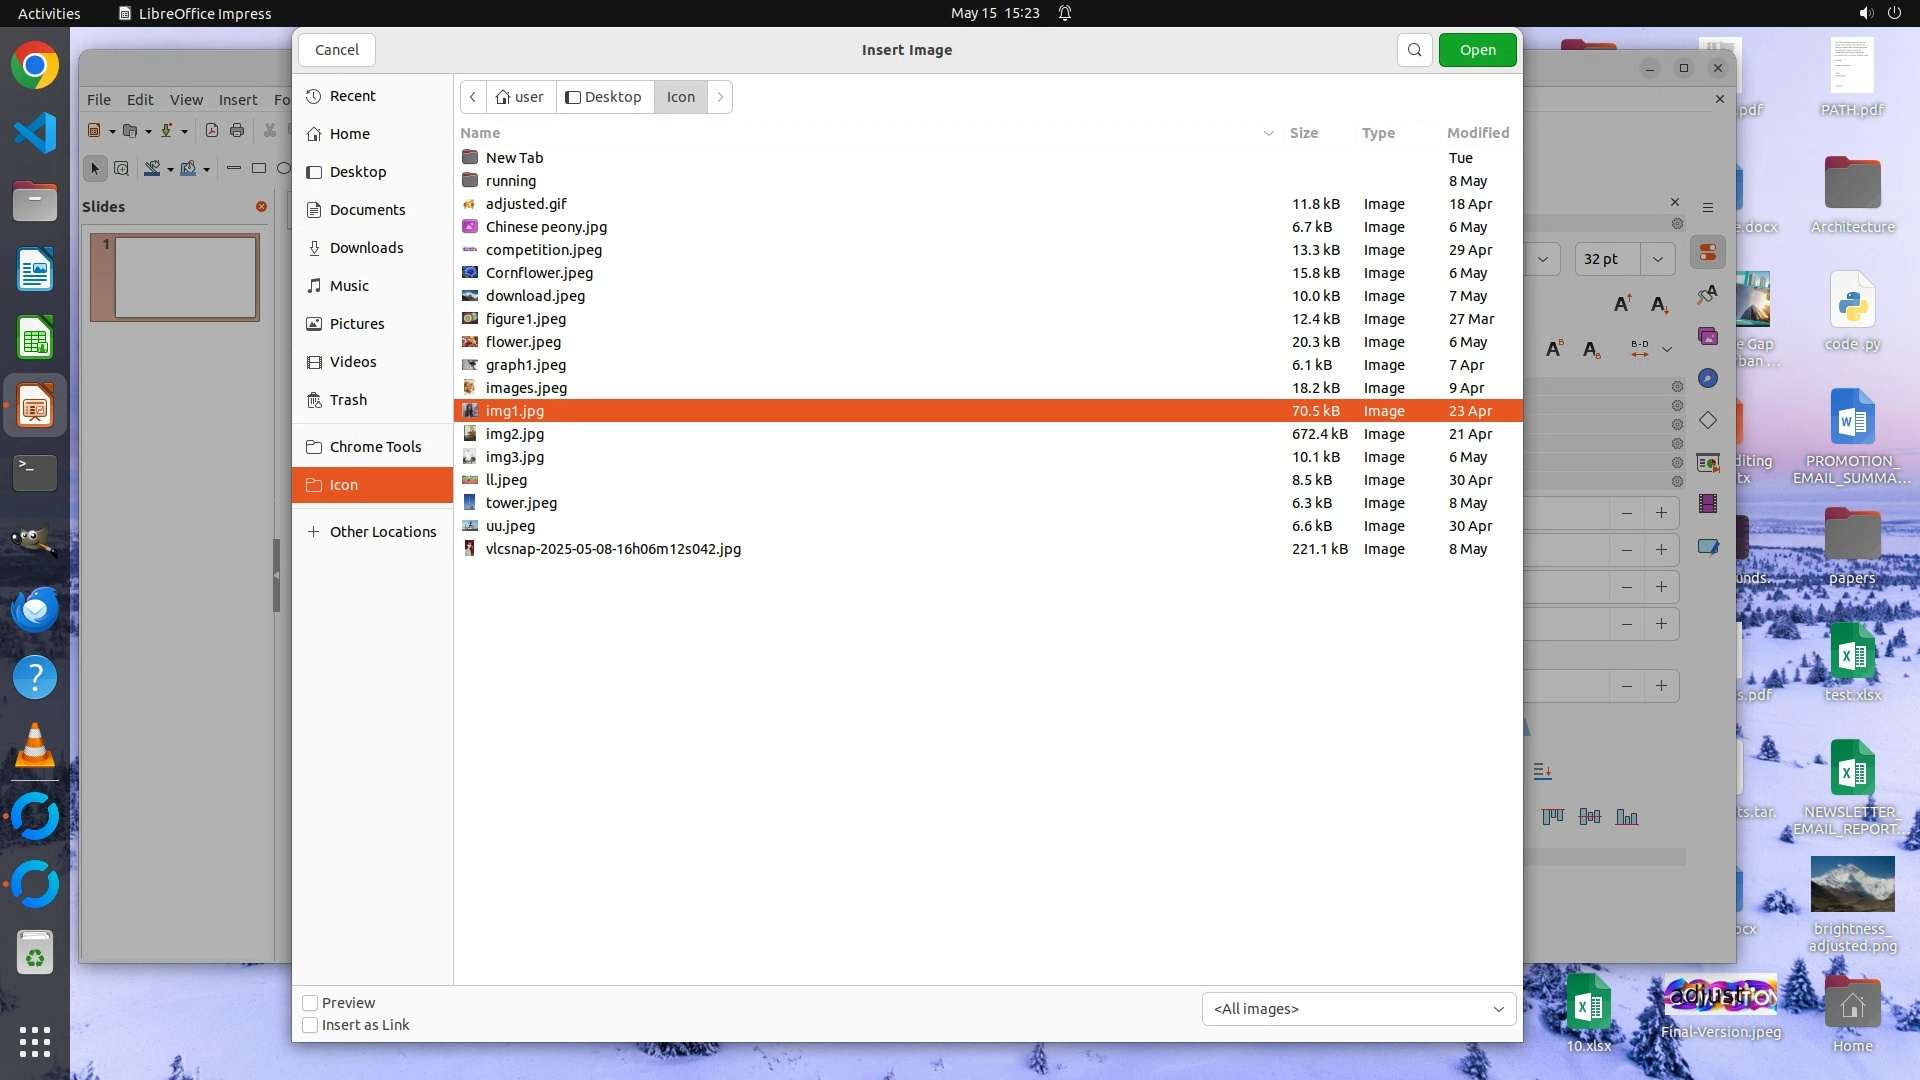1920x1080 pixels.
Task: Open Google Chrome from the dock
Action: pos(35,66)
